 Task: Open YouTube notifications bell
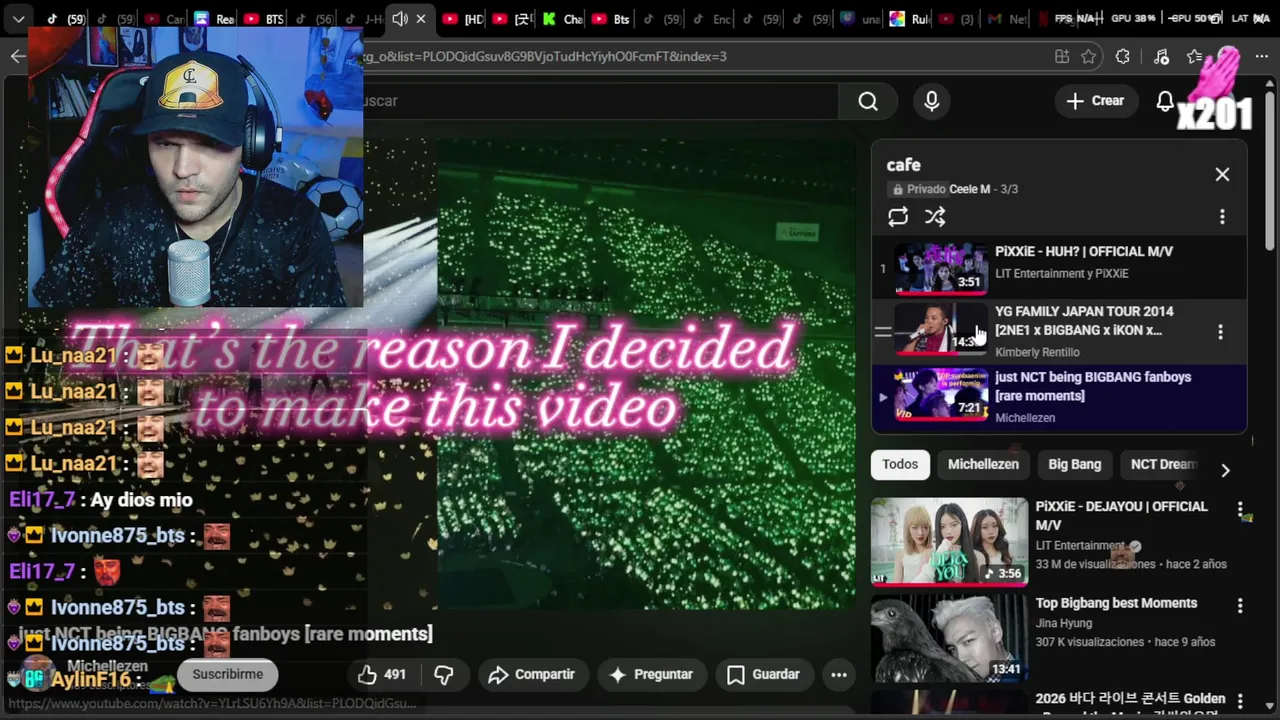coord(1165,101)
